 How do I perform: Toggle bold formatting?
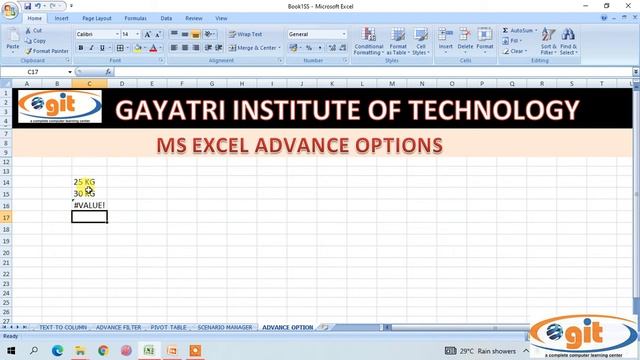[x=81, y=48]
